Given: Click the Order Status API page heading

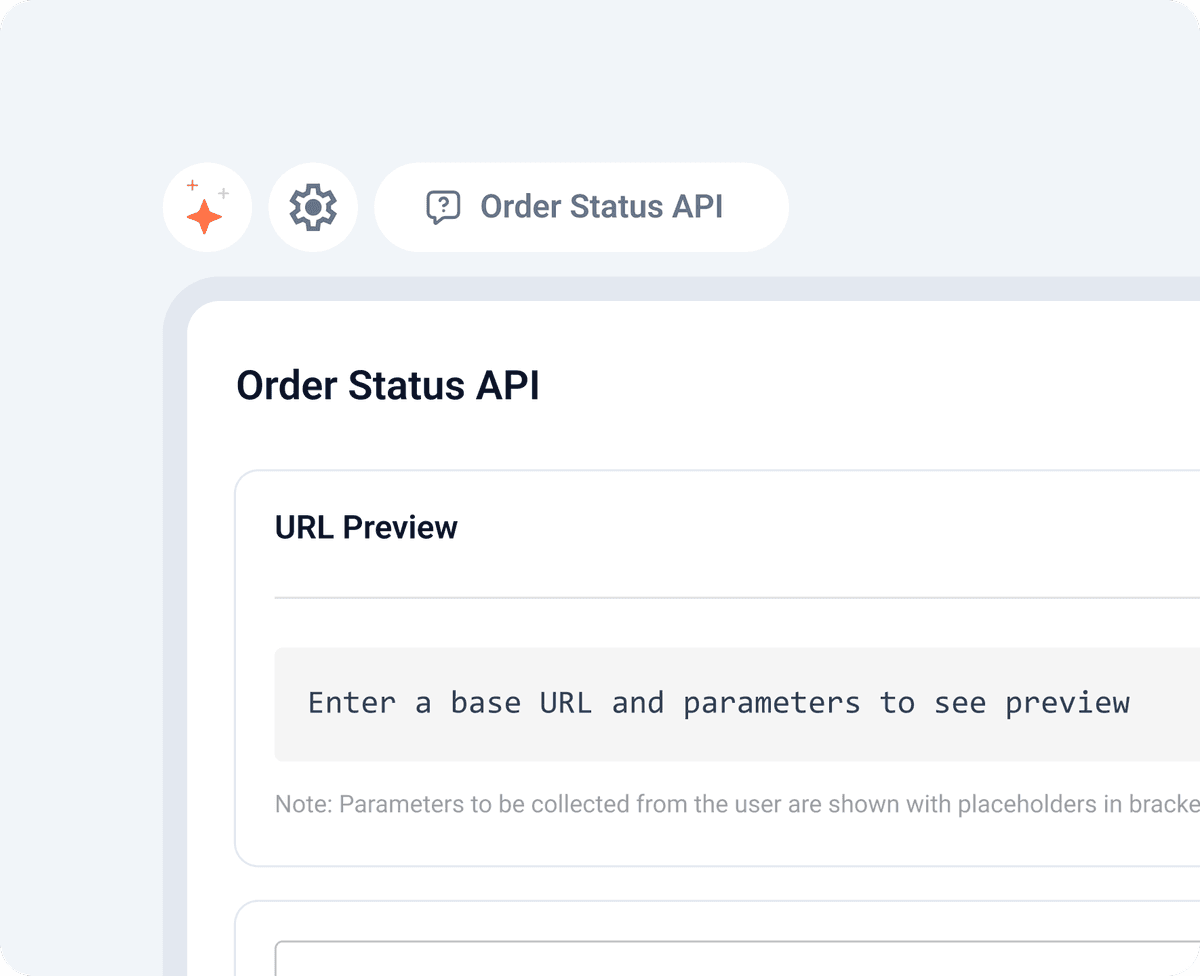Looking at the screenshot, I should coord(388,385).
